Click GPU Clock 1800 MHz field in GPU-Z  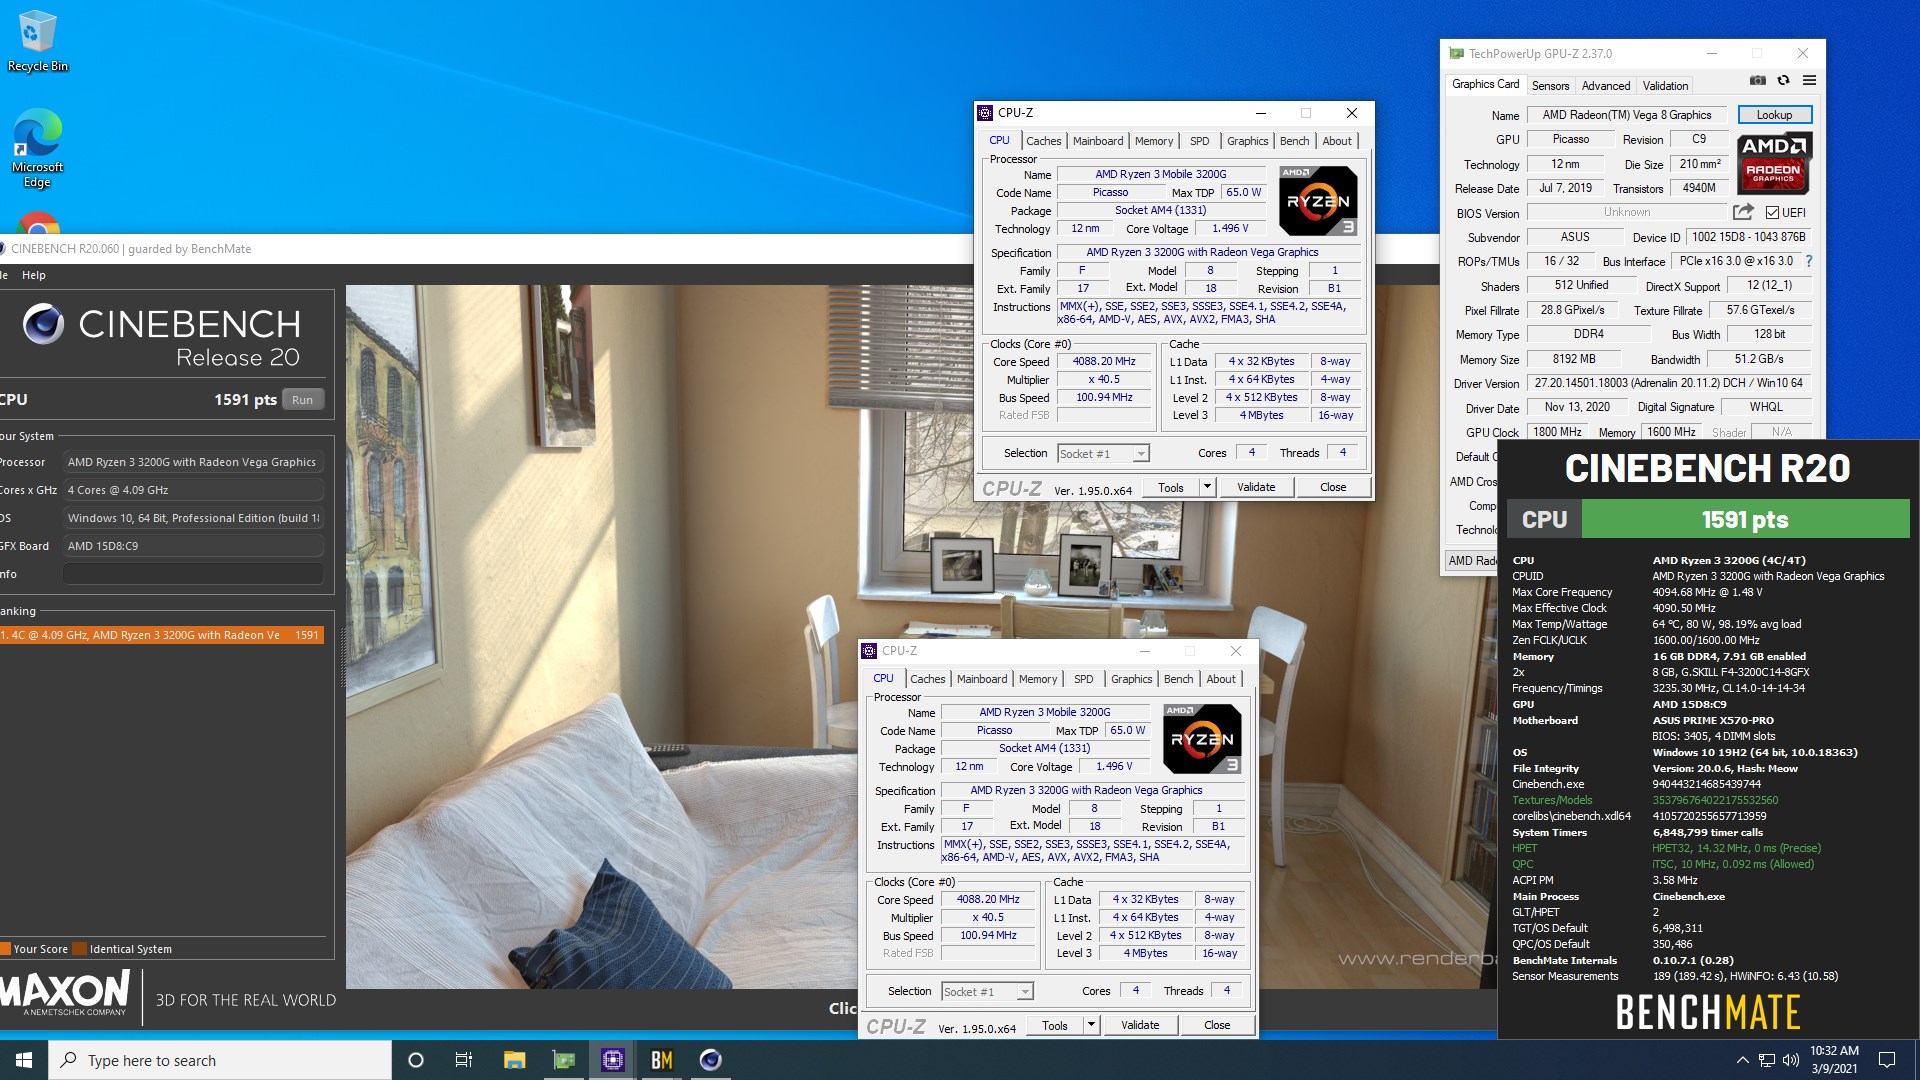tap(1557, 432)
